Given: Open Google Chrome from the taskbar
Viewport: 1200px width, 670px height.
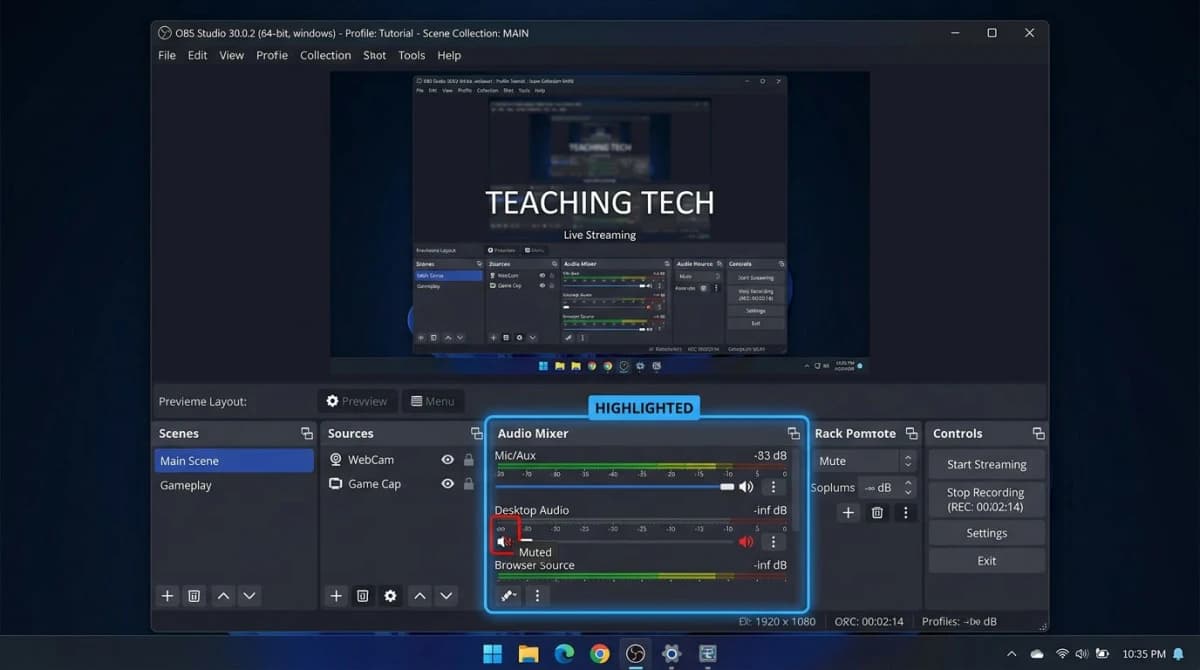Looking at the screenshot, I should 599,654.
